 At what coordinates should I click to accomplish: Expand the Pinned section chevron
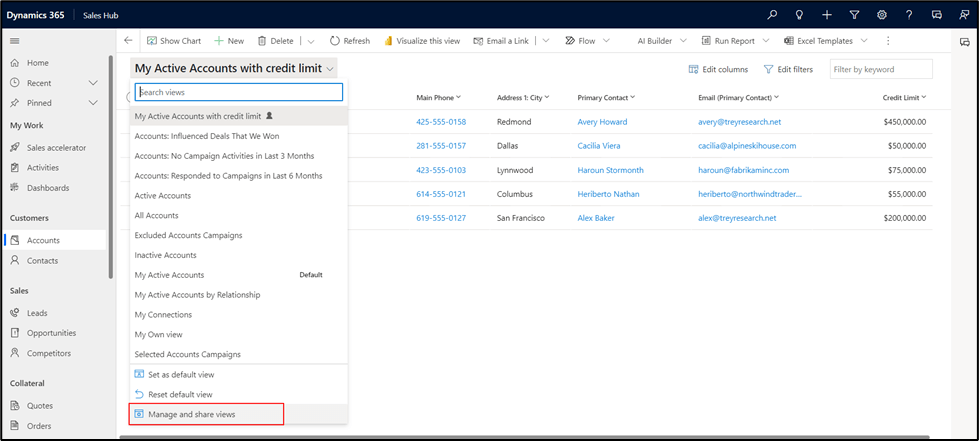tap(93, 103)
